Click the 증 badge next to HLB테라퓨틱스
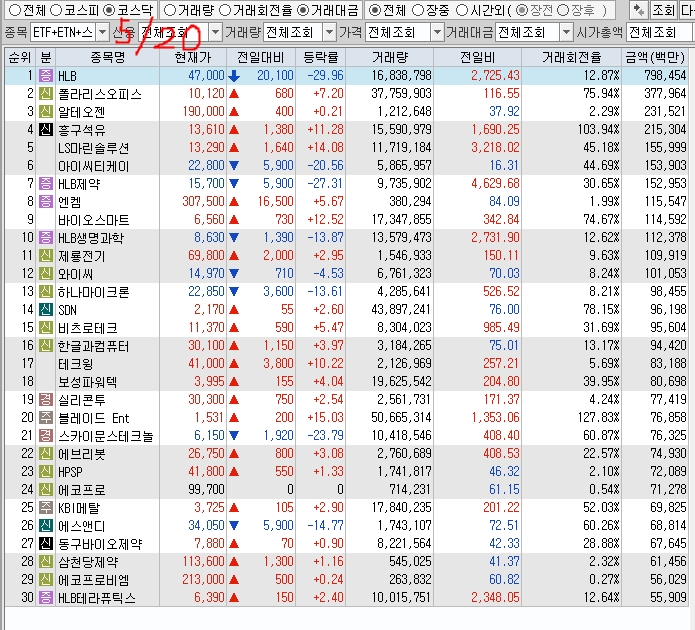695x630 pixels. (46, 598)
